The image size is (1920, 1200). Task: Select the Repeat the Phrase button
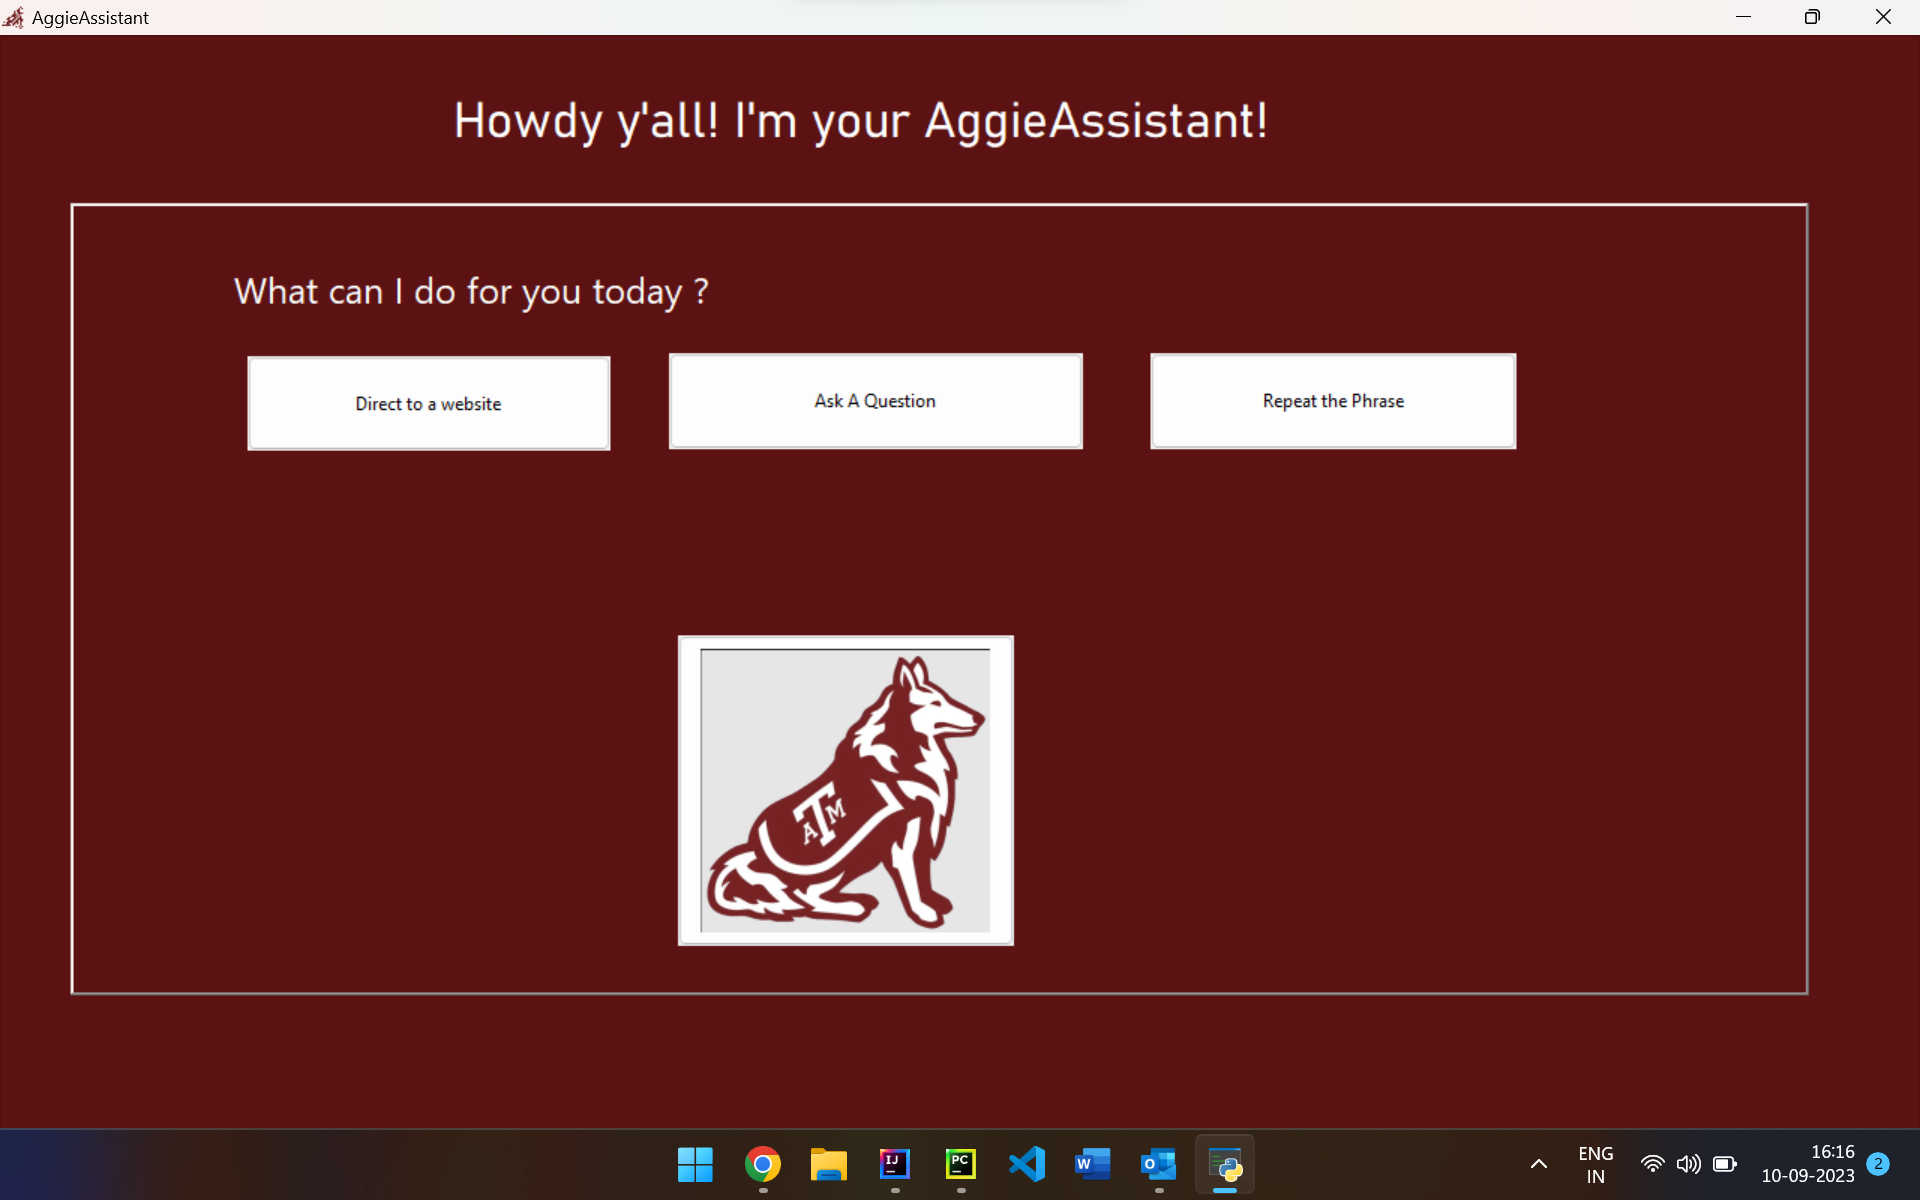coord(1332,401)
